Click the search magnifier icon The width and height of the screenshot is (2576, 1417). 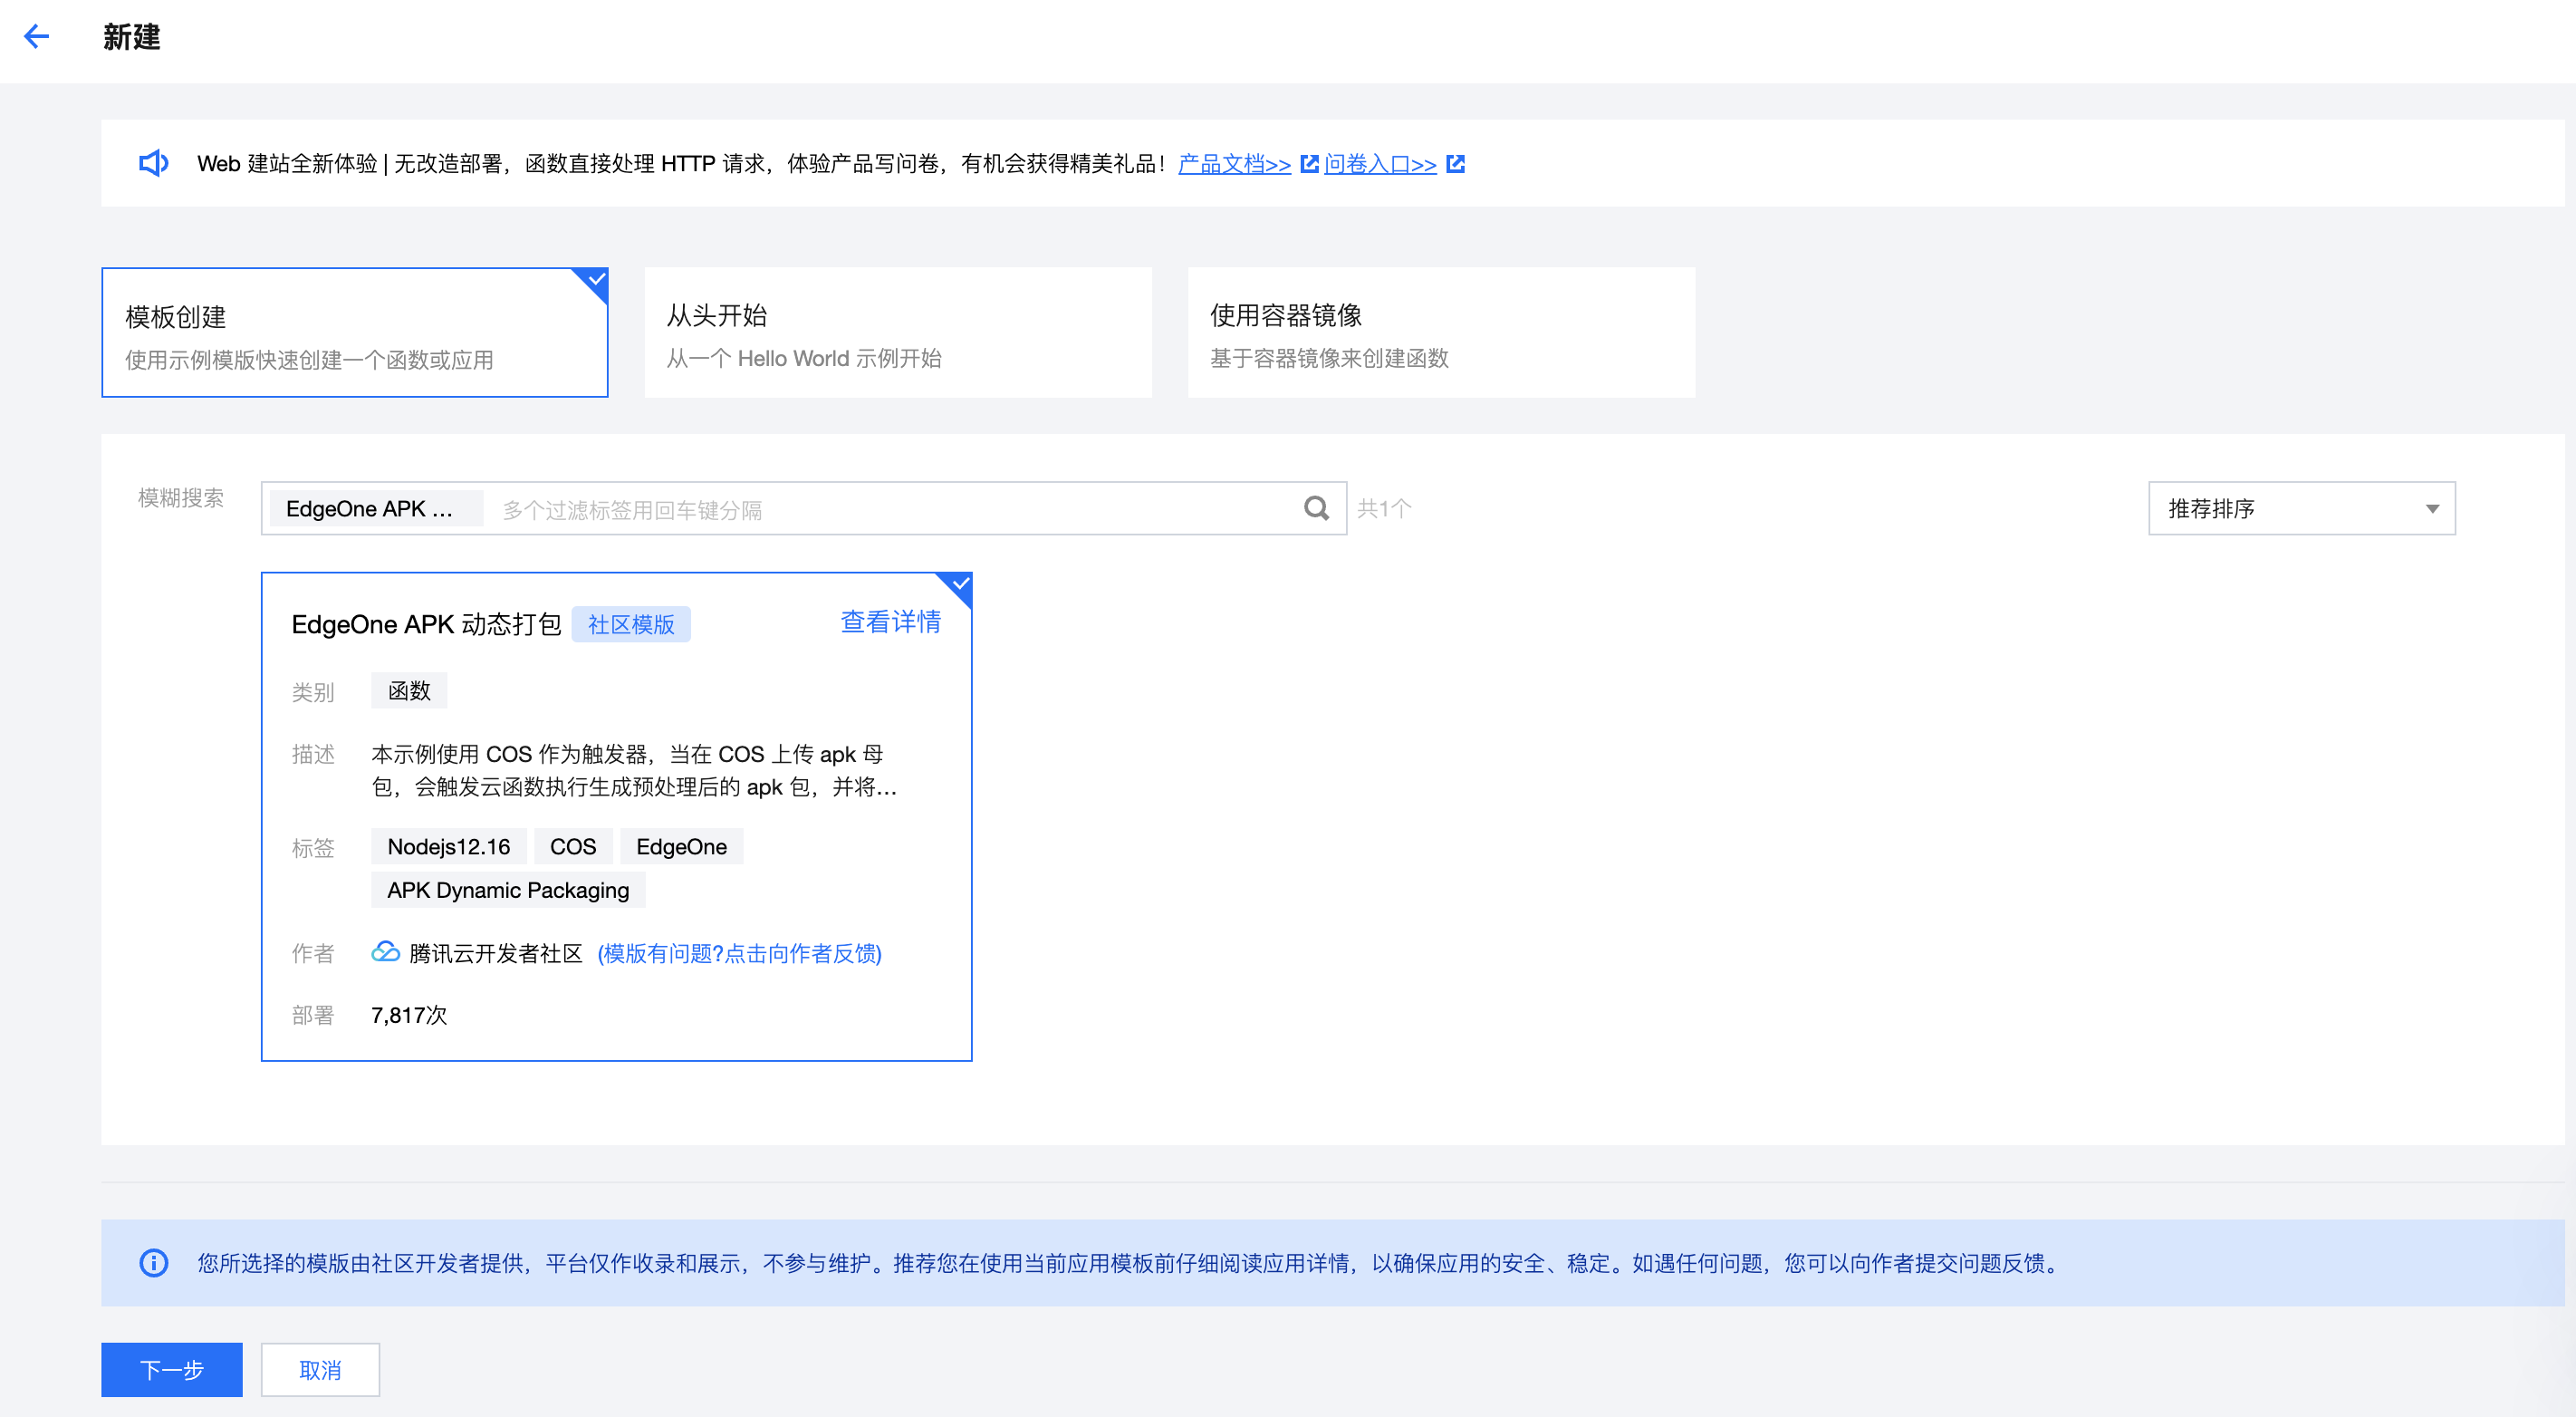pos(1316,509)
